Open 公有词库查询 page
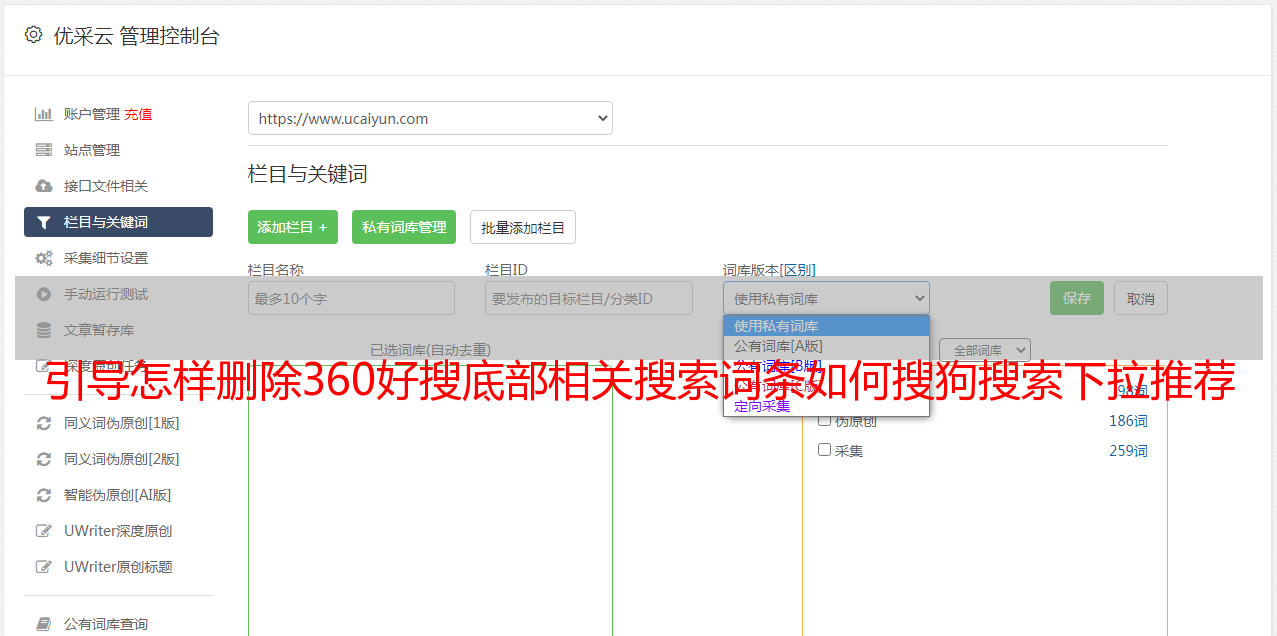This screenshot has width=1277, height=636. (106, 624)
